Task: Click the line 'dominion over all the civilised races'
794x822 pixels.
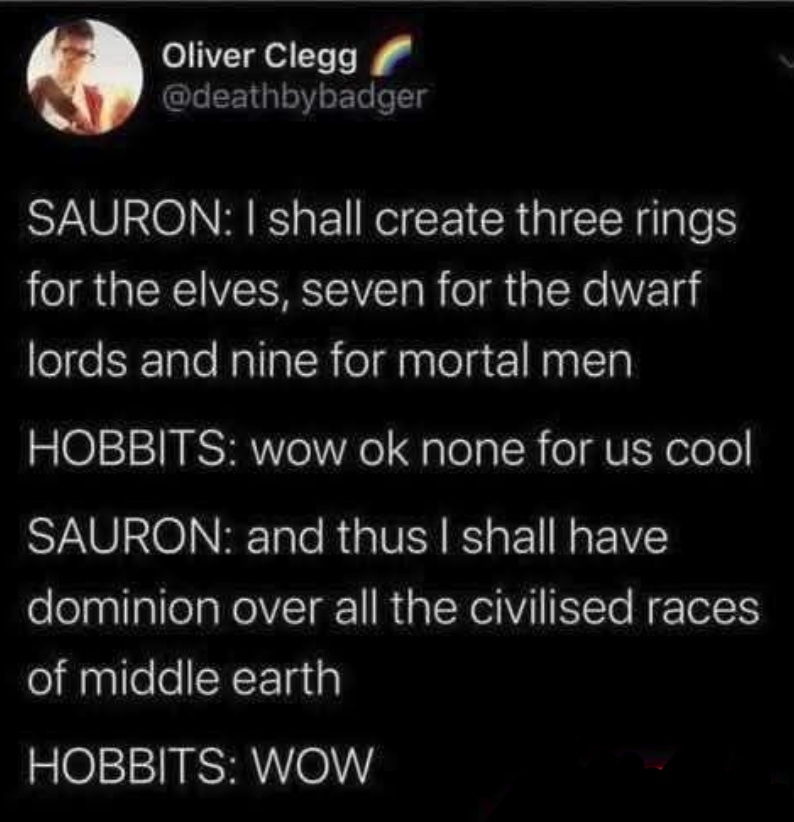Action: click(393, 608)
